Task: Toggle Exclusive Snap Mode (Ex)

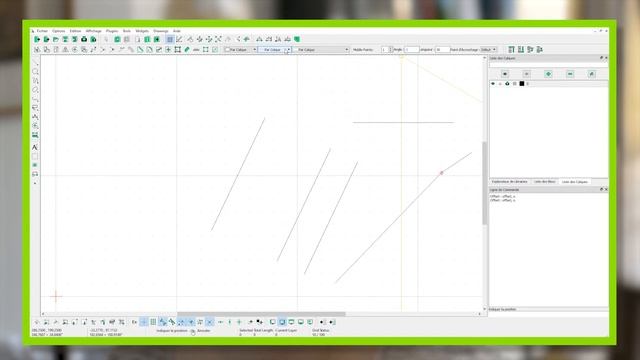Action: tap(134, 322)
